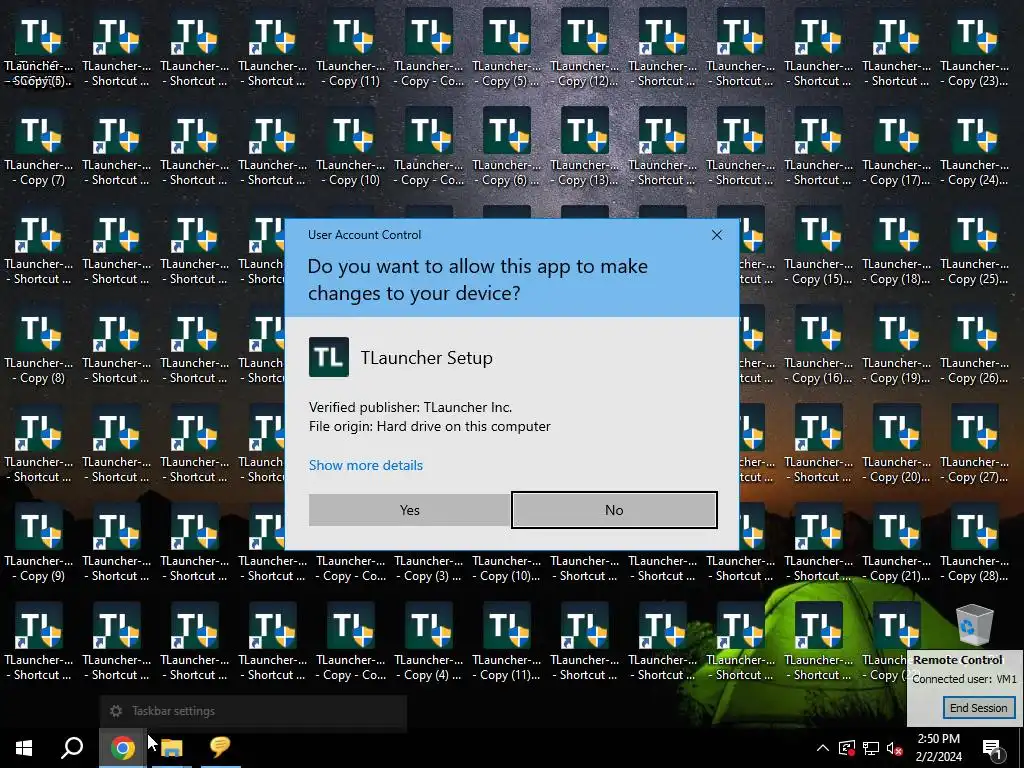Select TLauncher Copy (27) desktop icon
The width and height of the screenshot is (1024, 768).
click(974, 445)
